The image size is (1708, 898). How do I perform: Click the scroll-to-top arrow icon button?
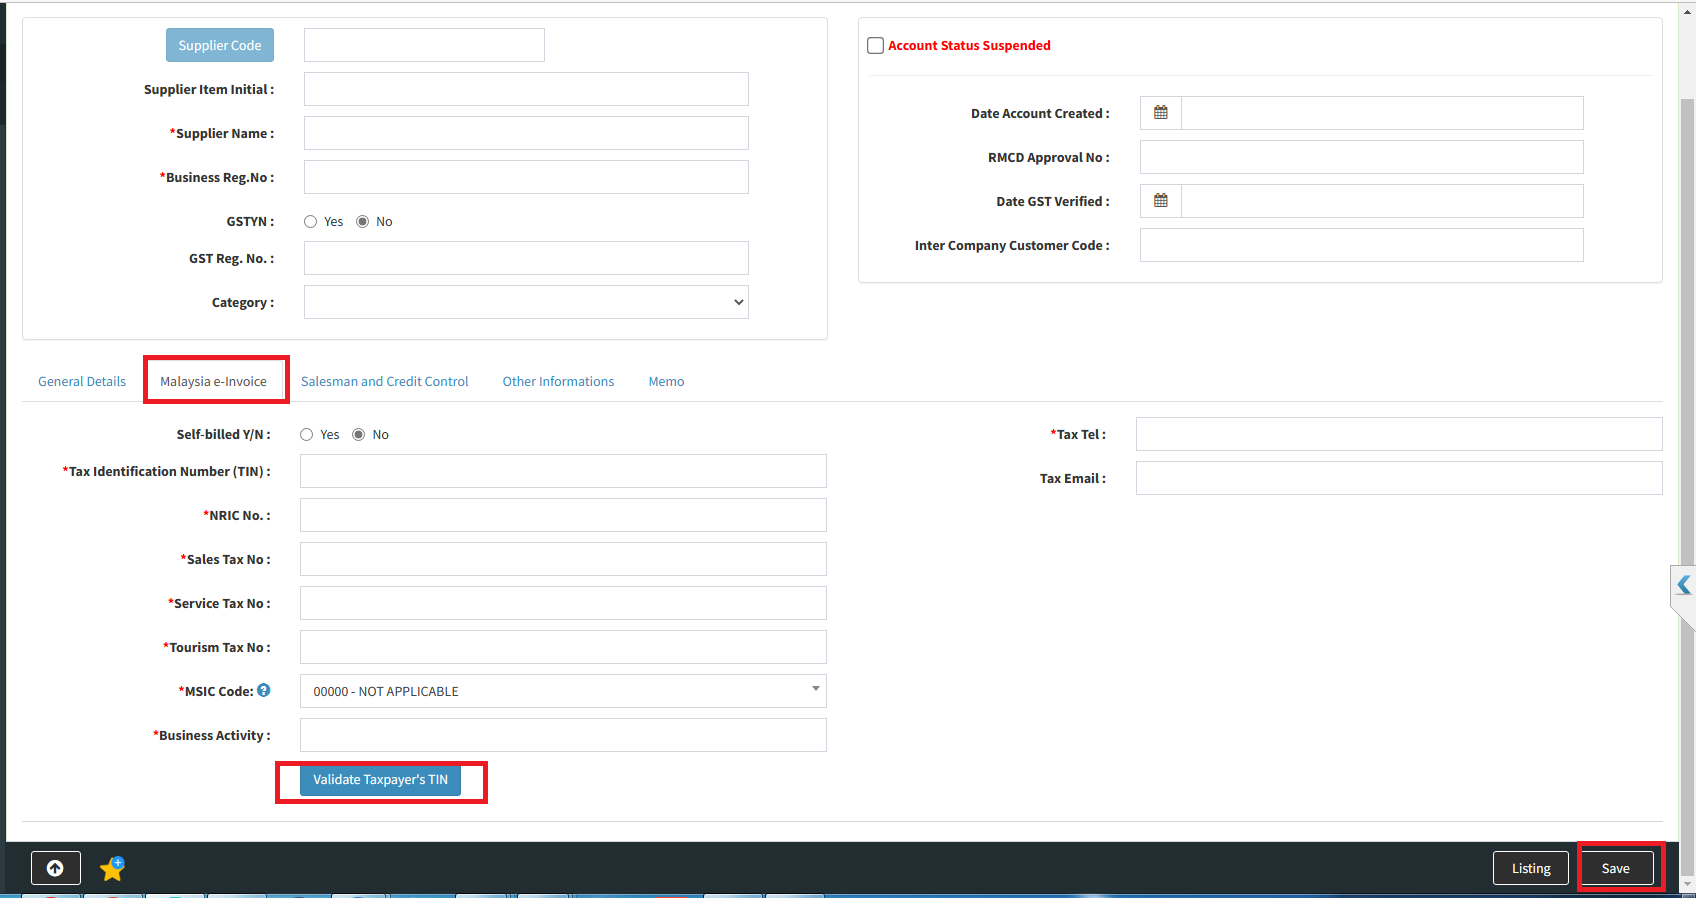55,868
